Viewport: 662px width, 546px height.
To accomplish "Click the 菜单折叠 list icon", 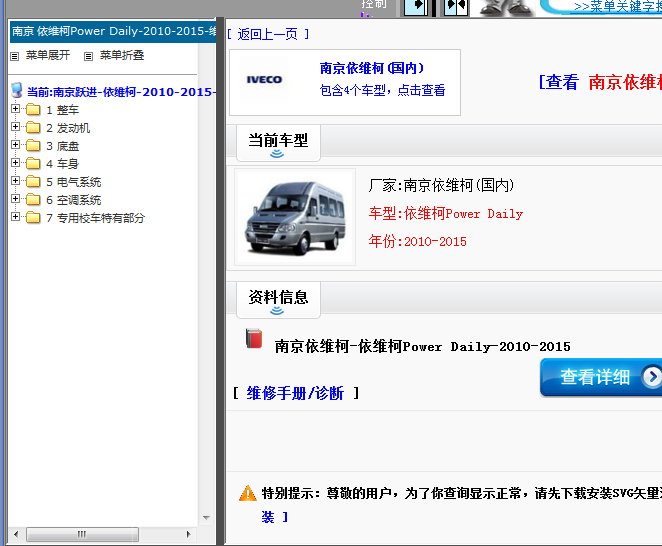I will 88,56.
